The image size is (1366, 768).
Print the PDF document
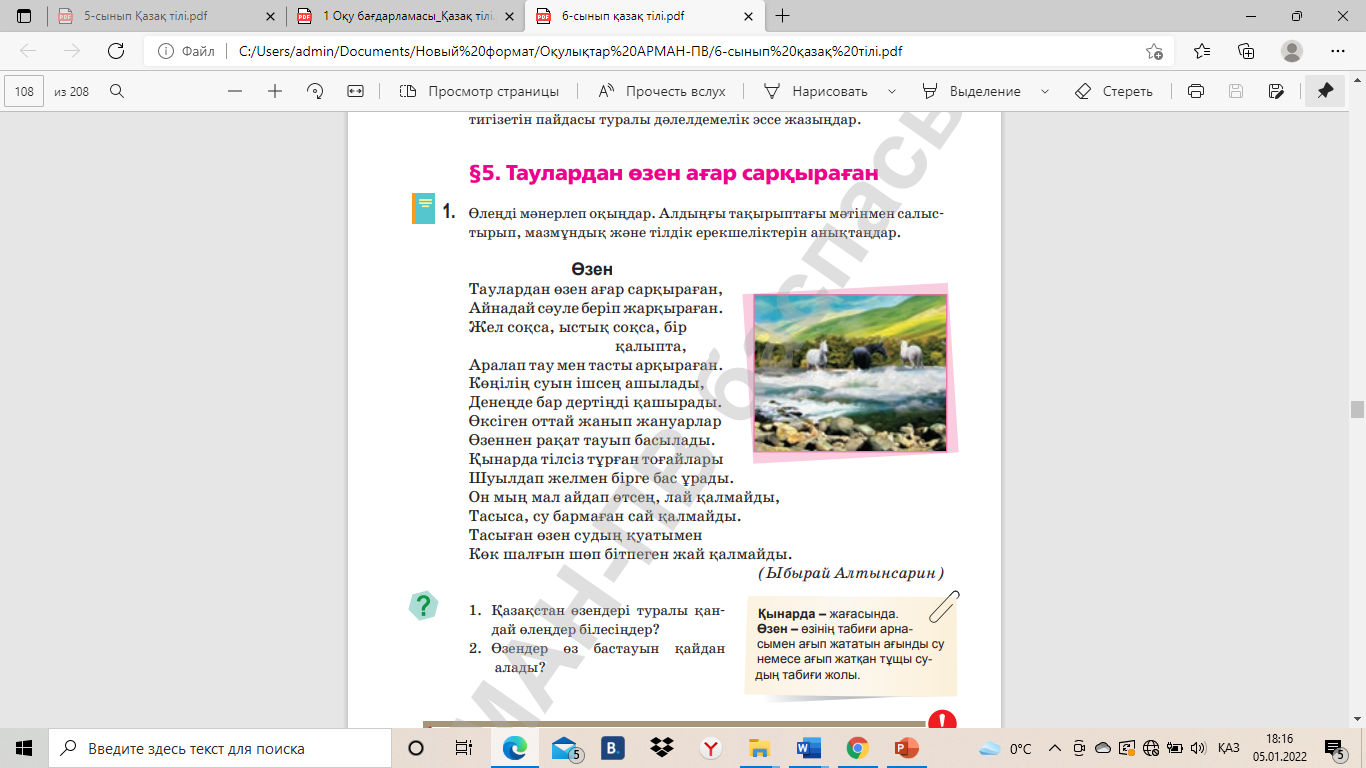click(x=1195, y=91)
